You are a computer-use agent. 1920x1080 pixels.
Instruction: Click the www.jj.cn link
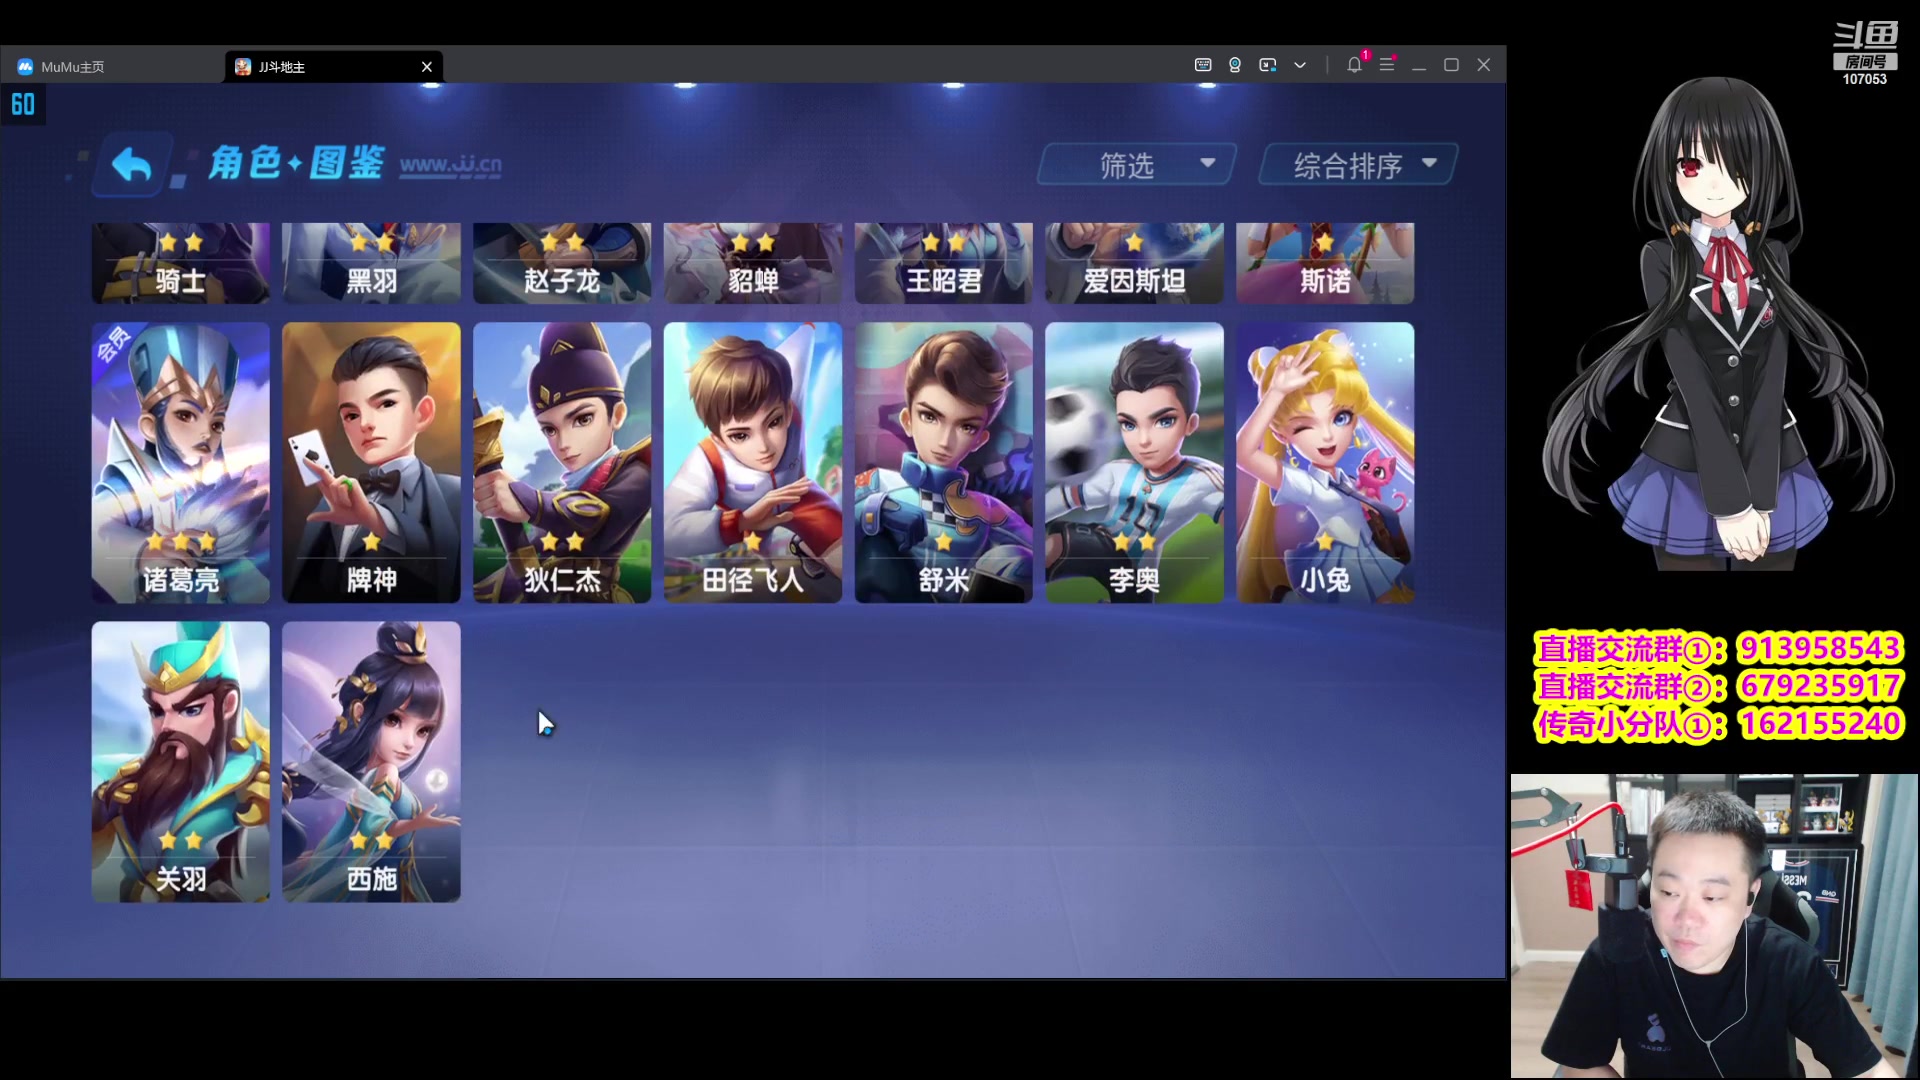(x=451, y=165)
